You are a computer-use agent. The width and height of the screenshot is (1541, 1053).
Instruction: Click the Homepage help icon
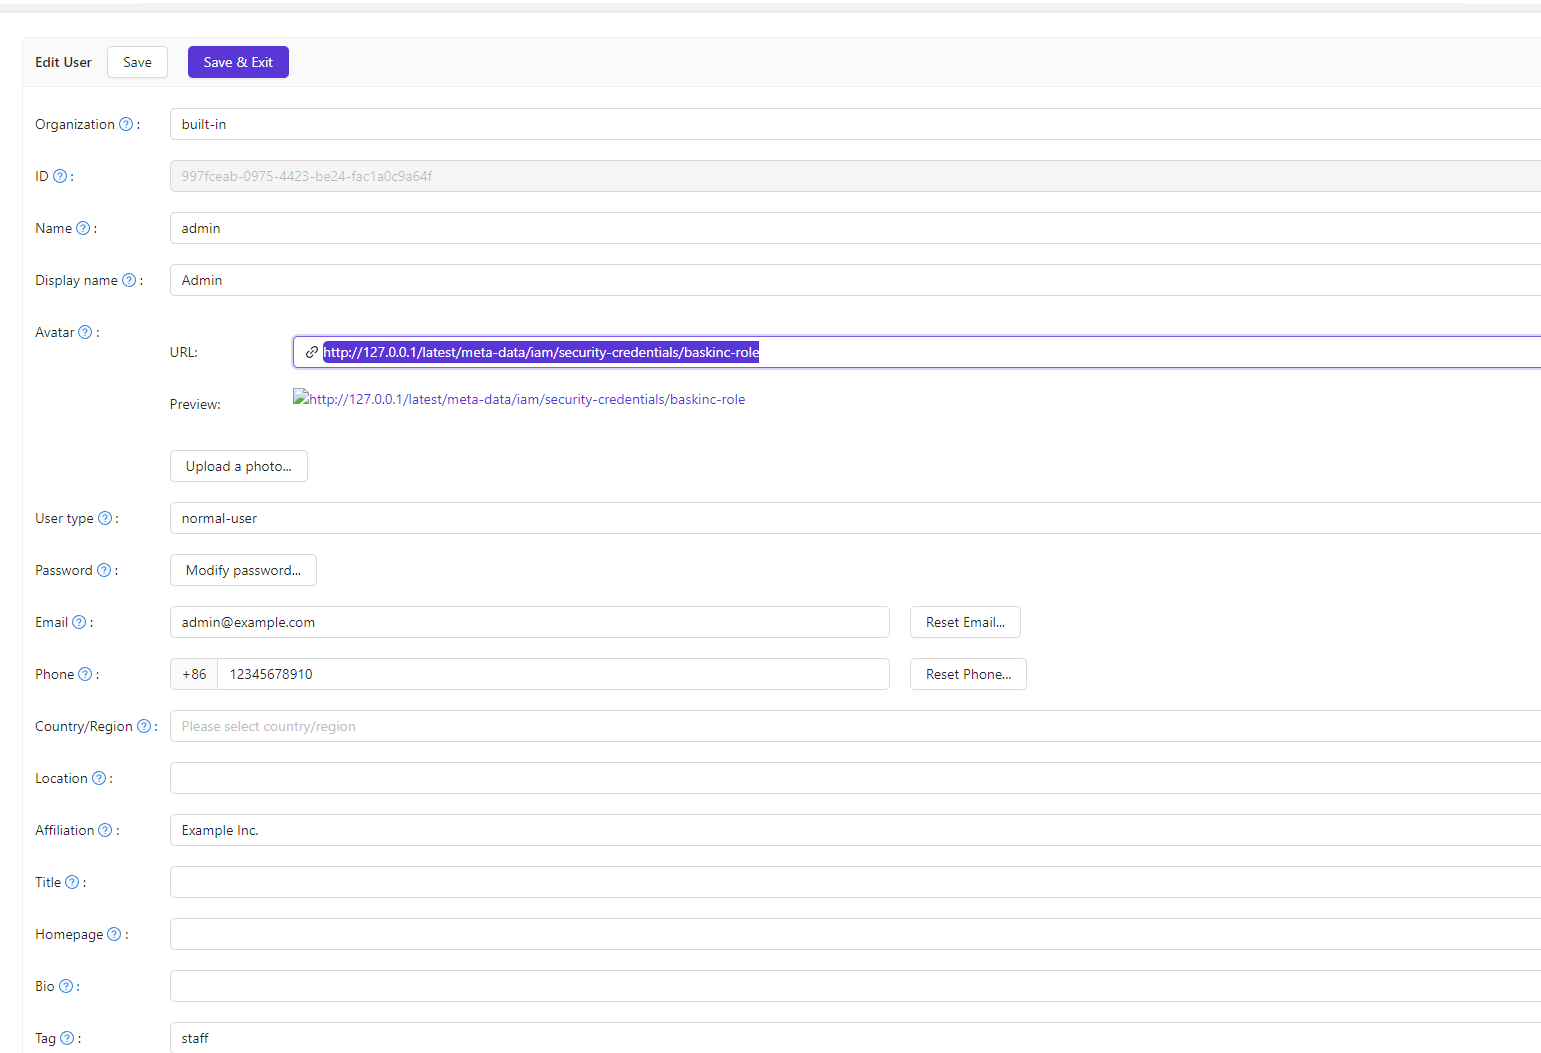pyautogui.click(x=115, y=933)
